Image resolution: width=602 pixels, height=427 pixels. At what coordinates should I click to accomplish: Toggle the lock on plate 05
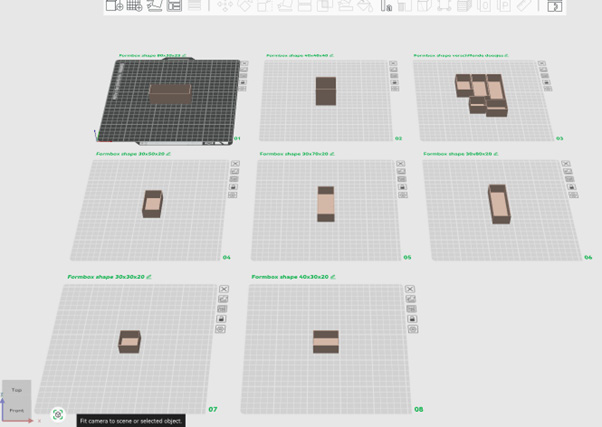402,187
